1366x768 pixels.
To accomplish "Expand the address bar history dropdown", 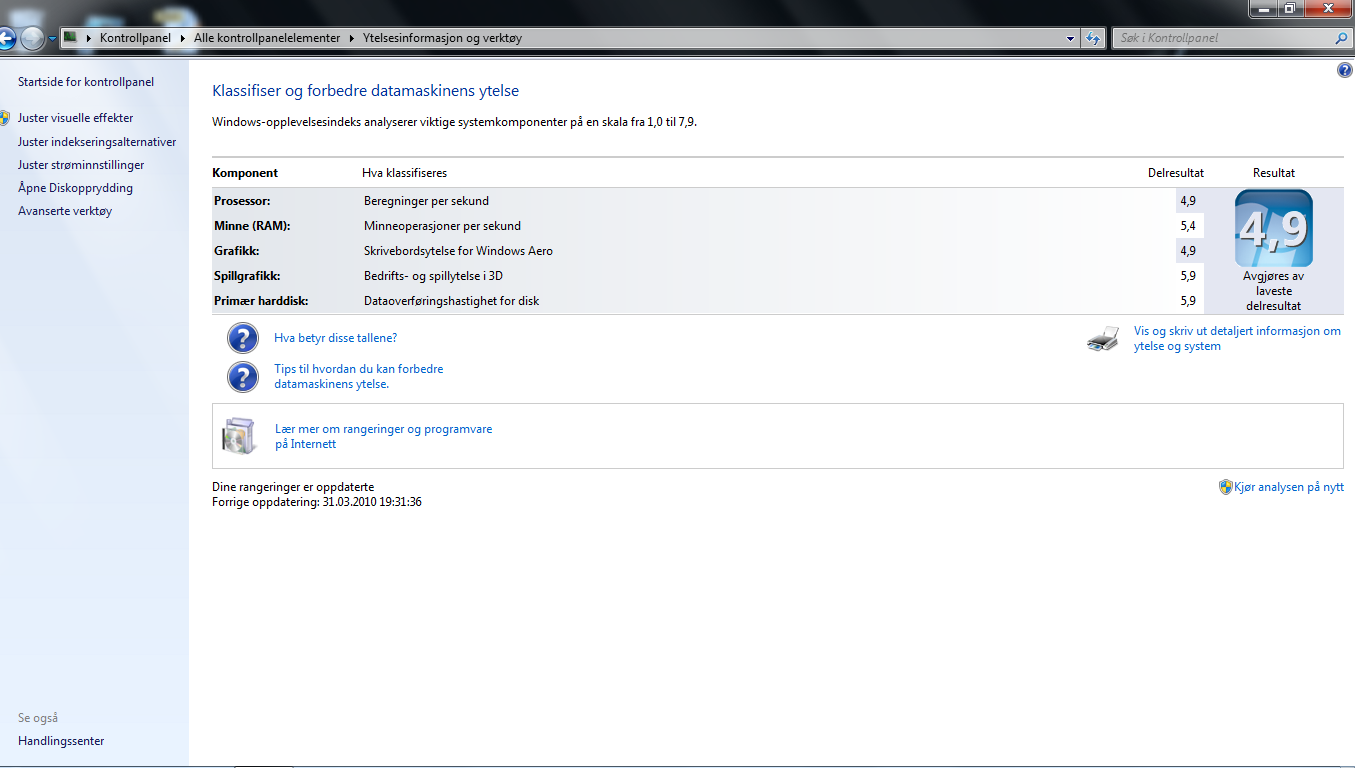I will click(1071, 38).
